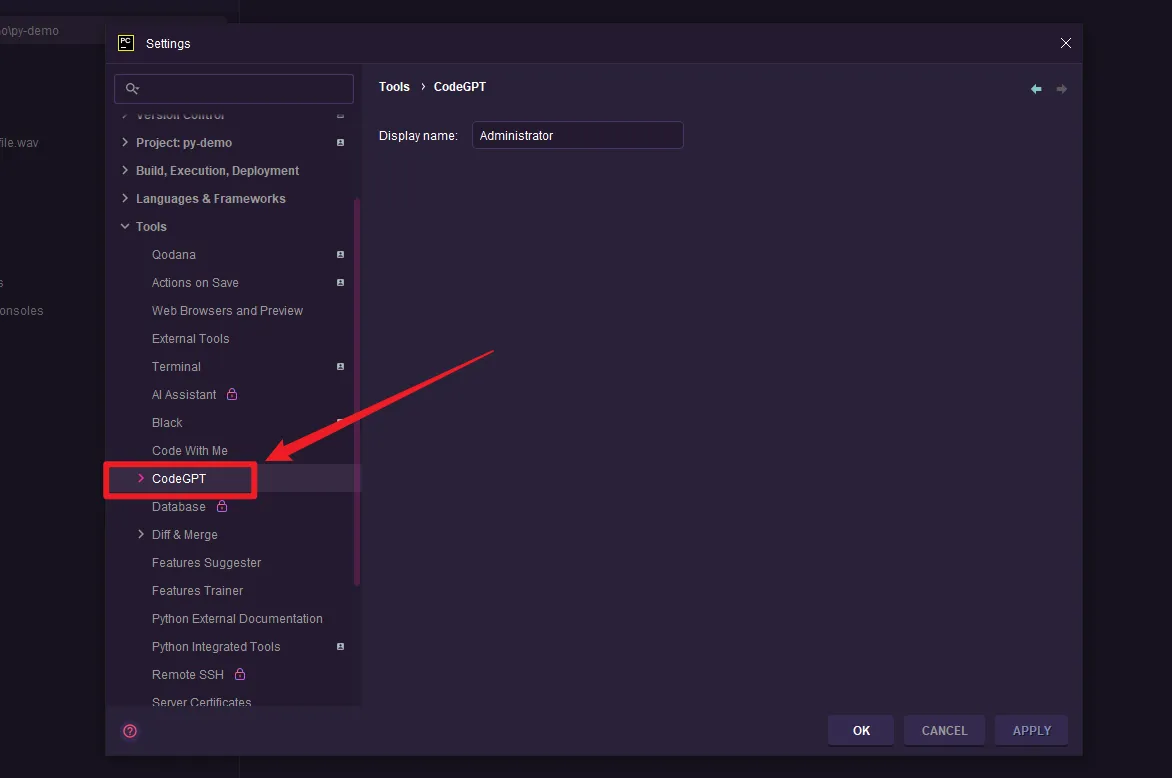Click the help question mark icon
This screenshot has height=778, width=1172.
click(x=130, y=731)
